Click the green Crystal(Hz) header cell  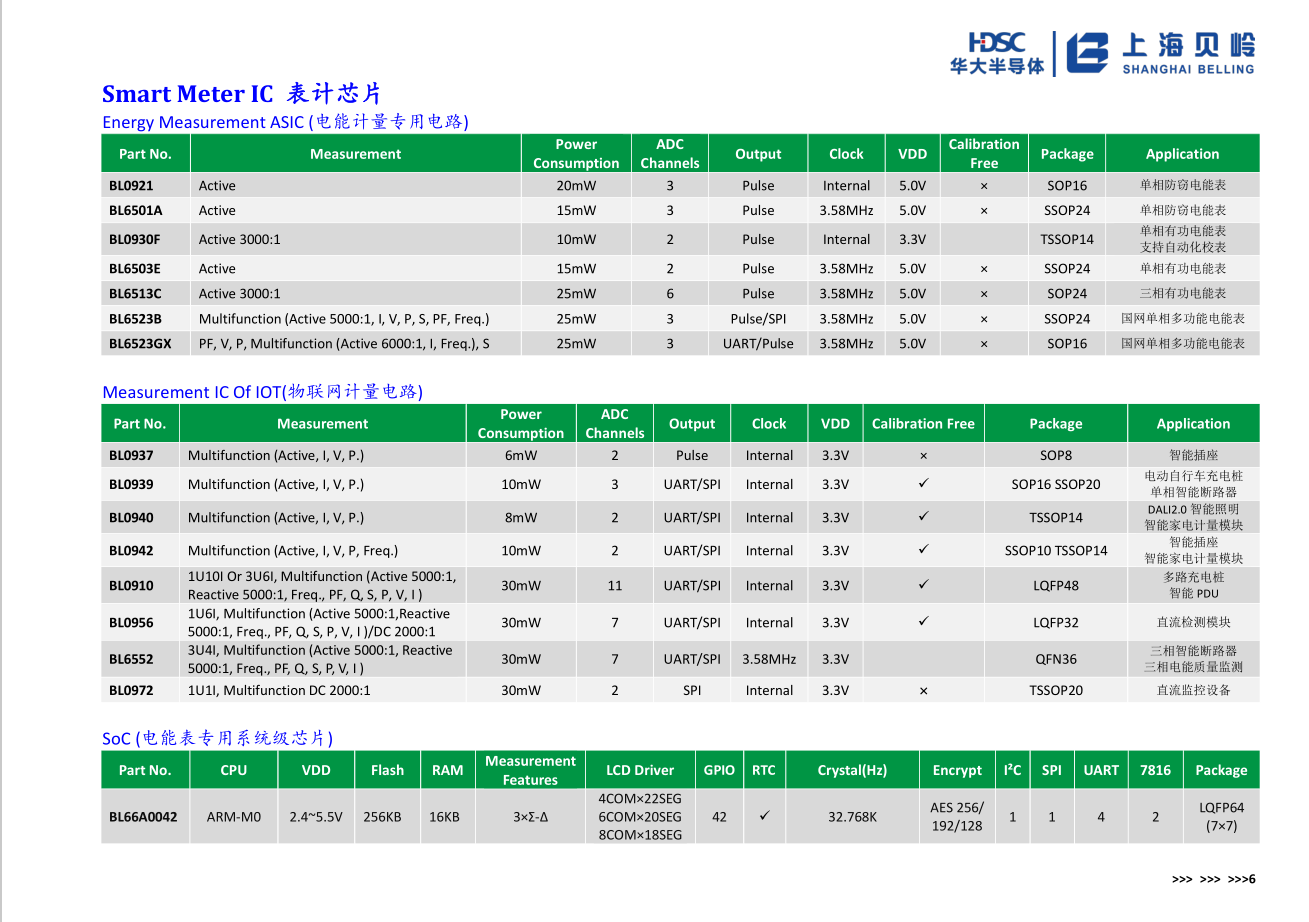tap(852, 770)
